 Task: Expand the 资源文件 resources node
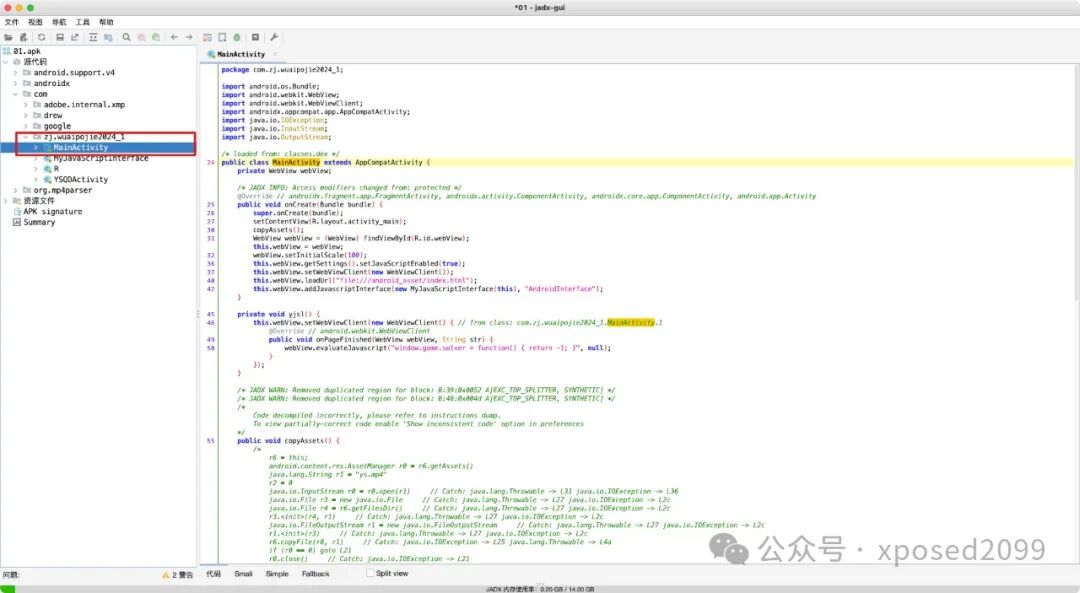point(6,200)
